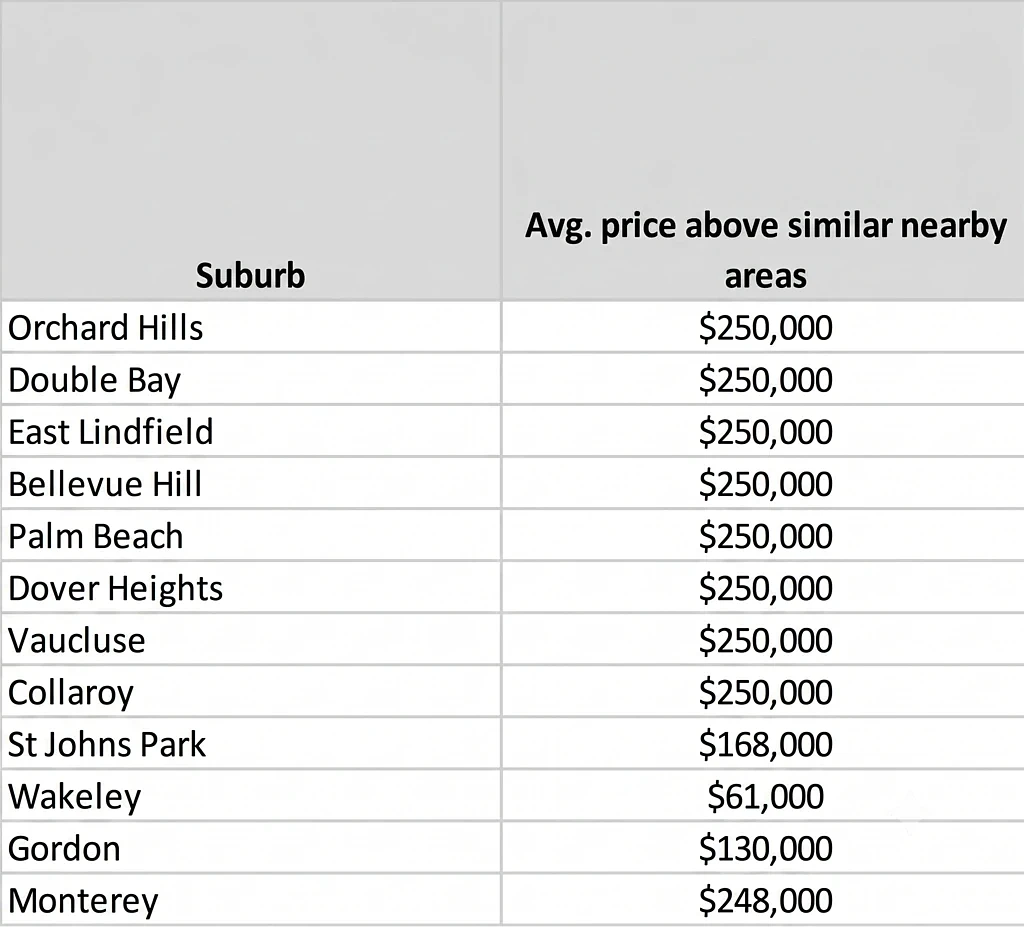Select the $248,000 price cell
Image resolution: width=1024 pixels, height=927 pixels.
[763, 900]
